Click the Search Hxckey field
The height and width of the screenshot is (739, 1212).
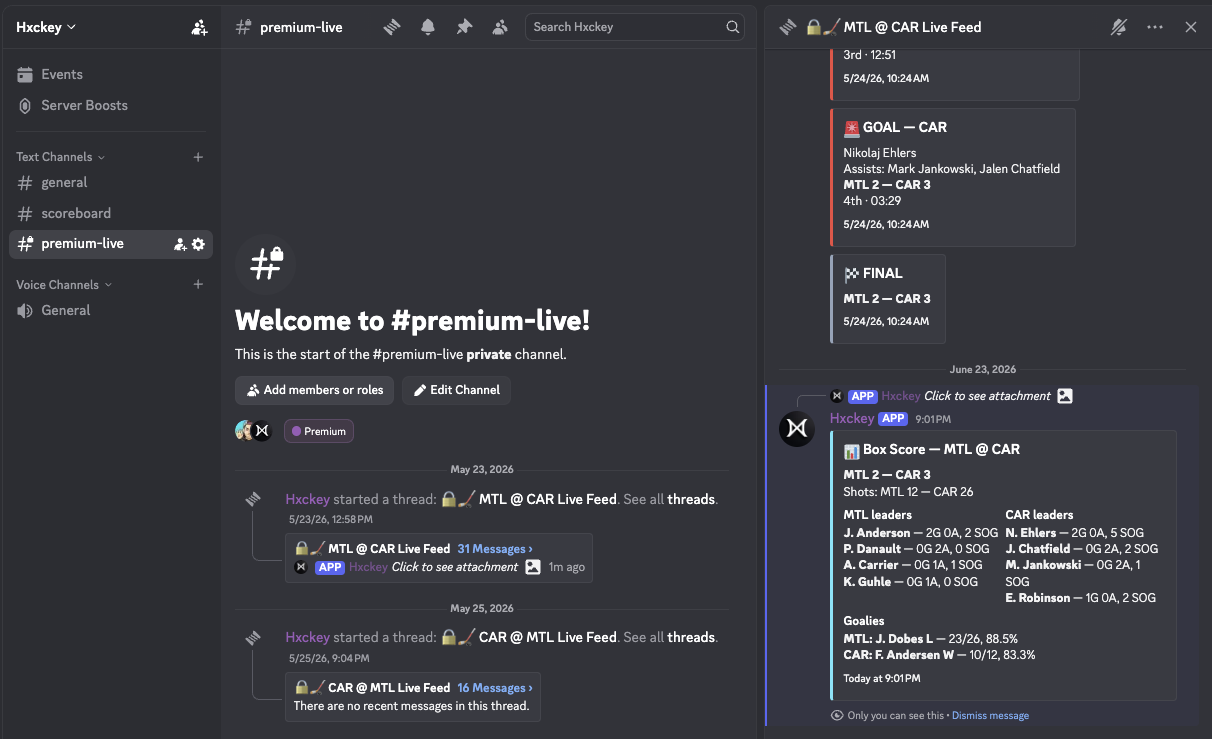click(635, 27)
